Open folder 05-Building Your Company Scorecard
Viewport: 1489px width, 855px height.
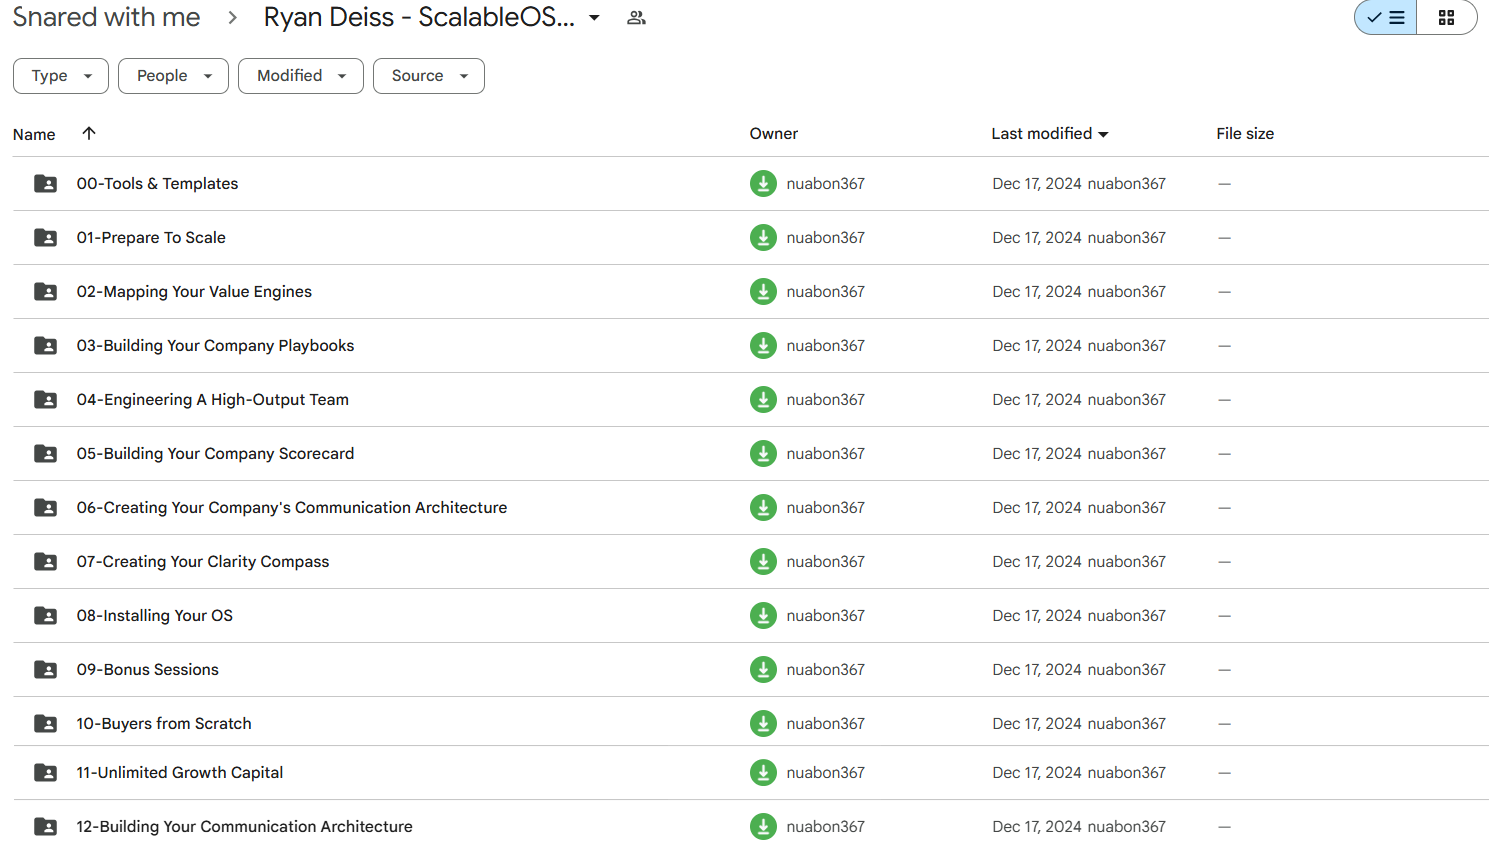point(215,454)
